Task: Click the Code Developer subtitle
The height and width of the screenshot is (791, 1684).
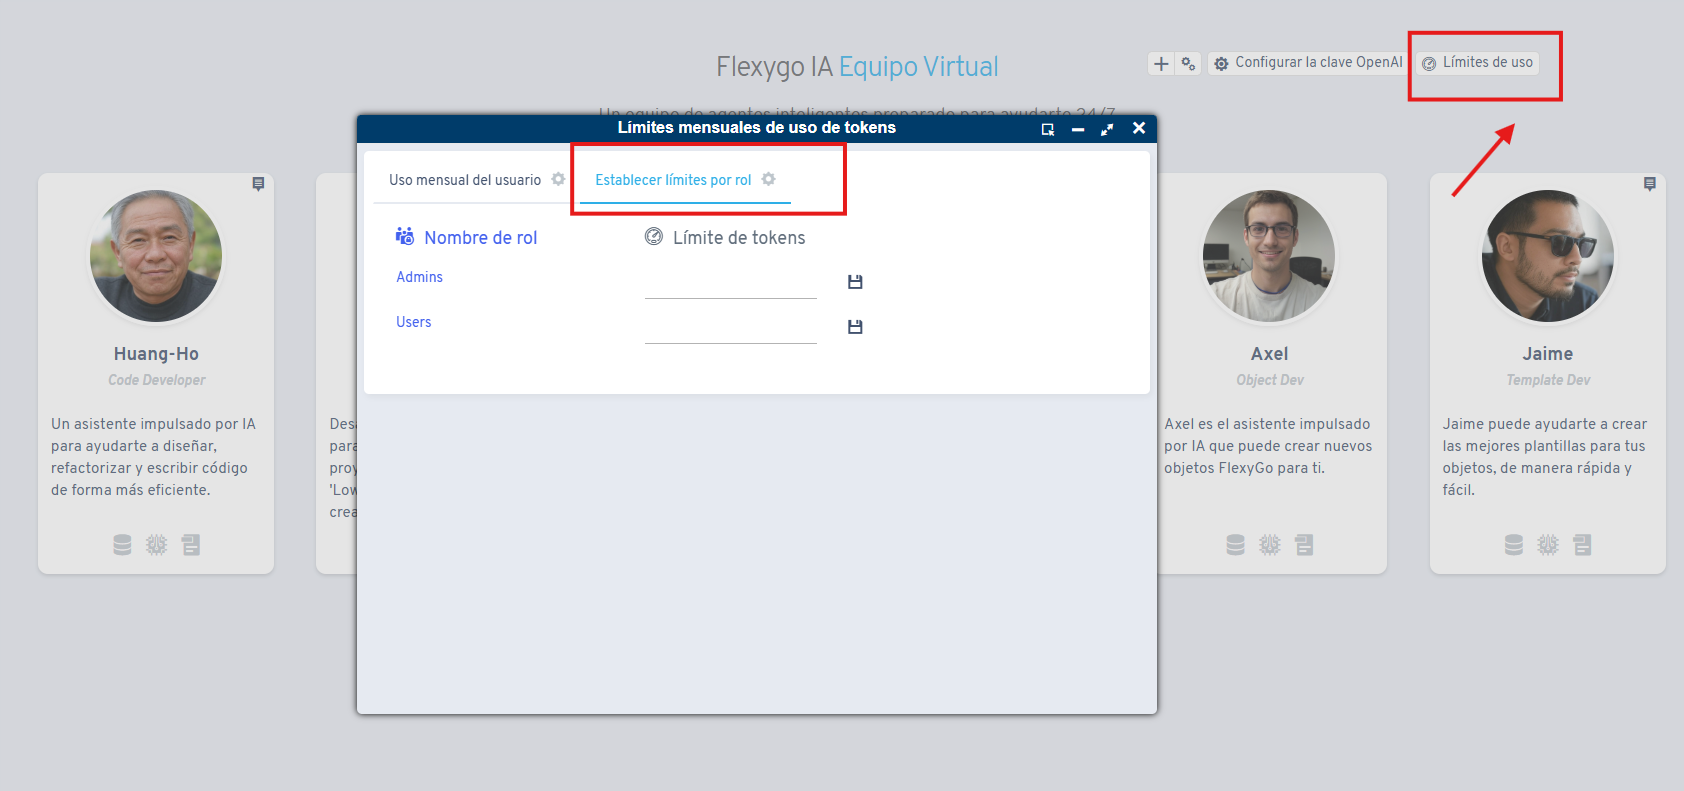Action: [x=157, y=380]
